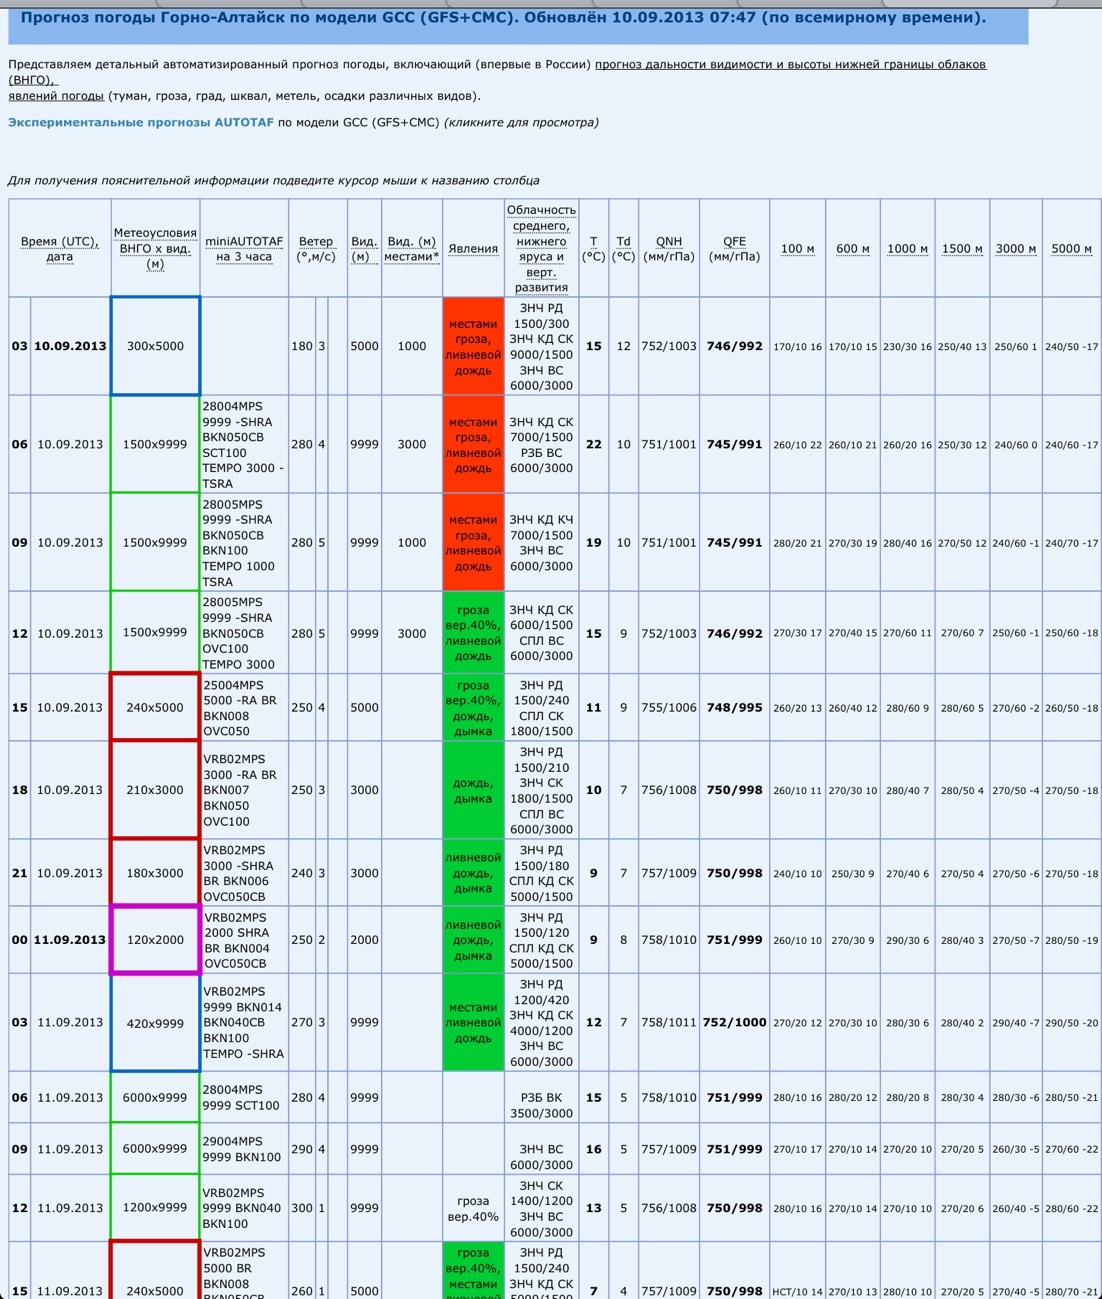
Task: Open the visibility and cloud base forecast link
Action: [x=789, y=64]
